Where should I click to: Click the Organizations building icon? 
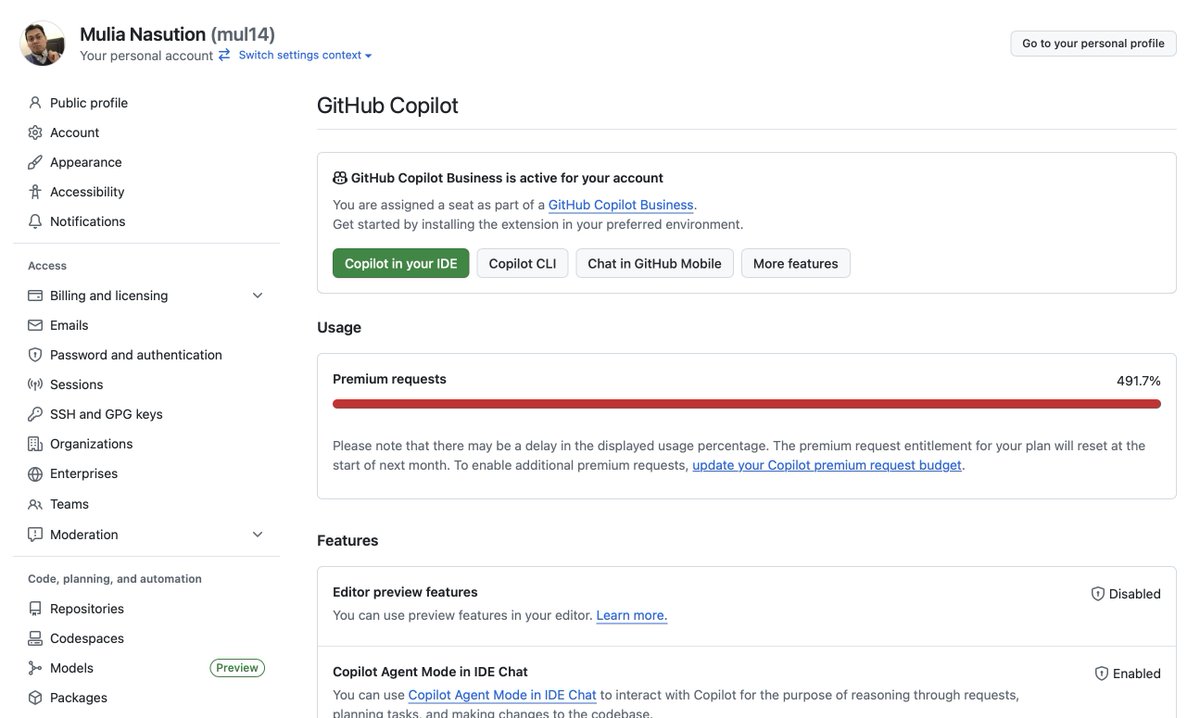click(x=35, y=444)
